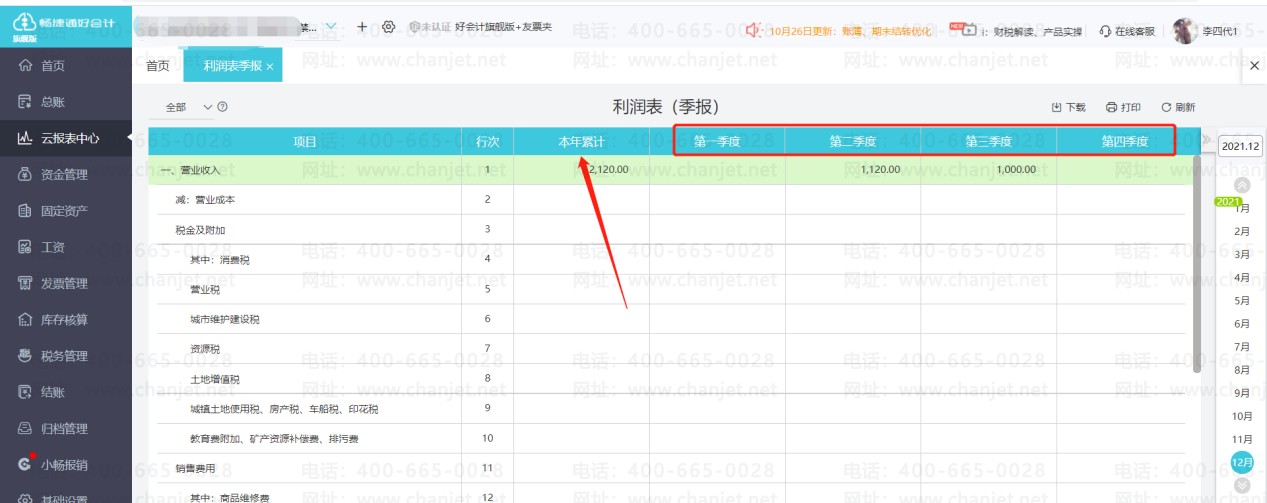Go to 固定资产 in sidebar
This screenshot has height=503, width=1267.
coord(63,211)
